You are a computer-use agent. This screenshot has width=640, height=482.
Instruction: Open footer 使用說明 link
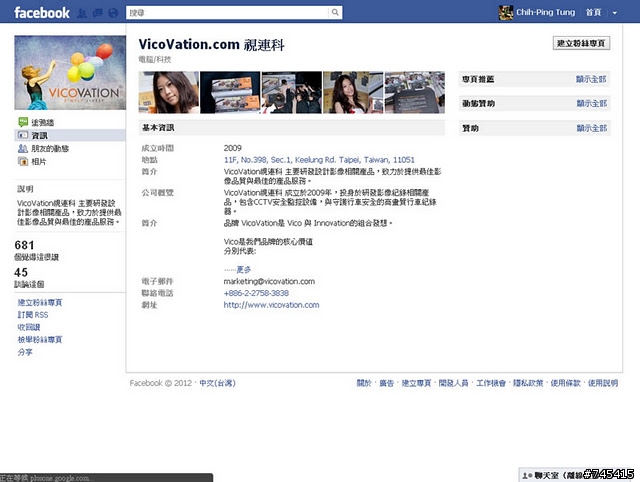pos(603,383)
